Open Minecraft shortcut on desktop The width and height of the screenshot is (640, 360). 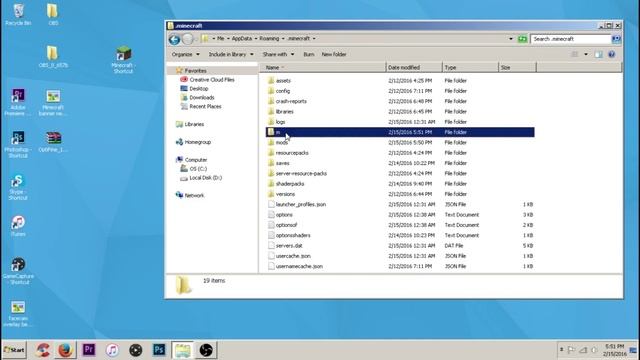[123, 60]
